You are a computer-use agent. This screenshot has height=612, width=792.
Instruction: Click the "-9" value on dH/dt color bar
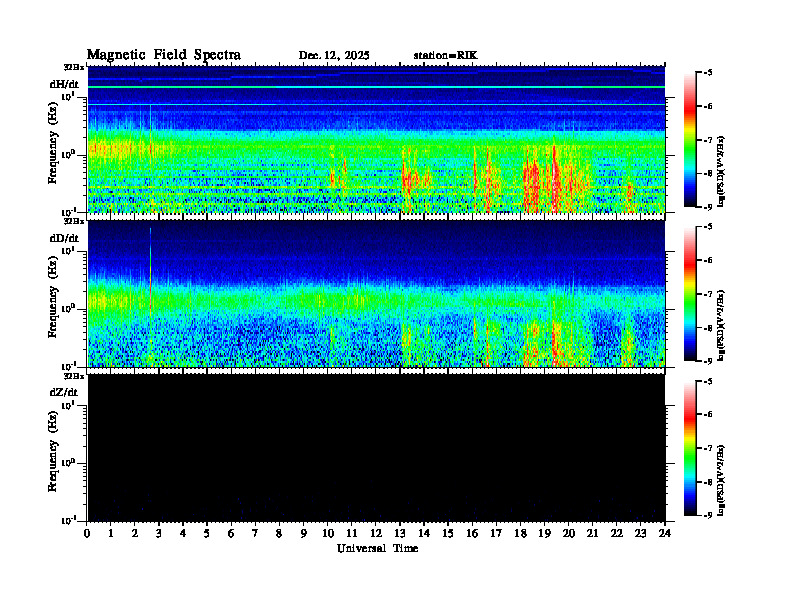[x=708, y=207]
